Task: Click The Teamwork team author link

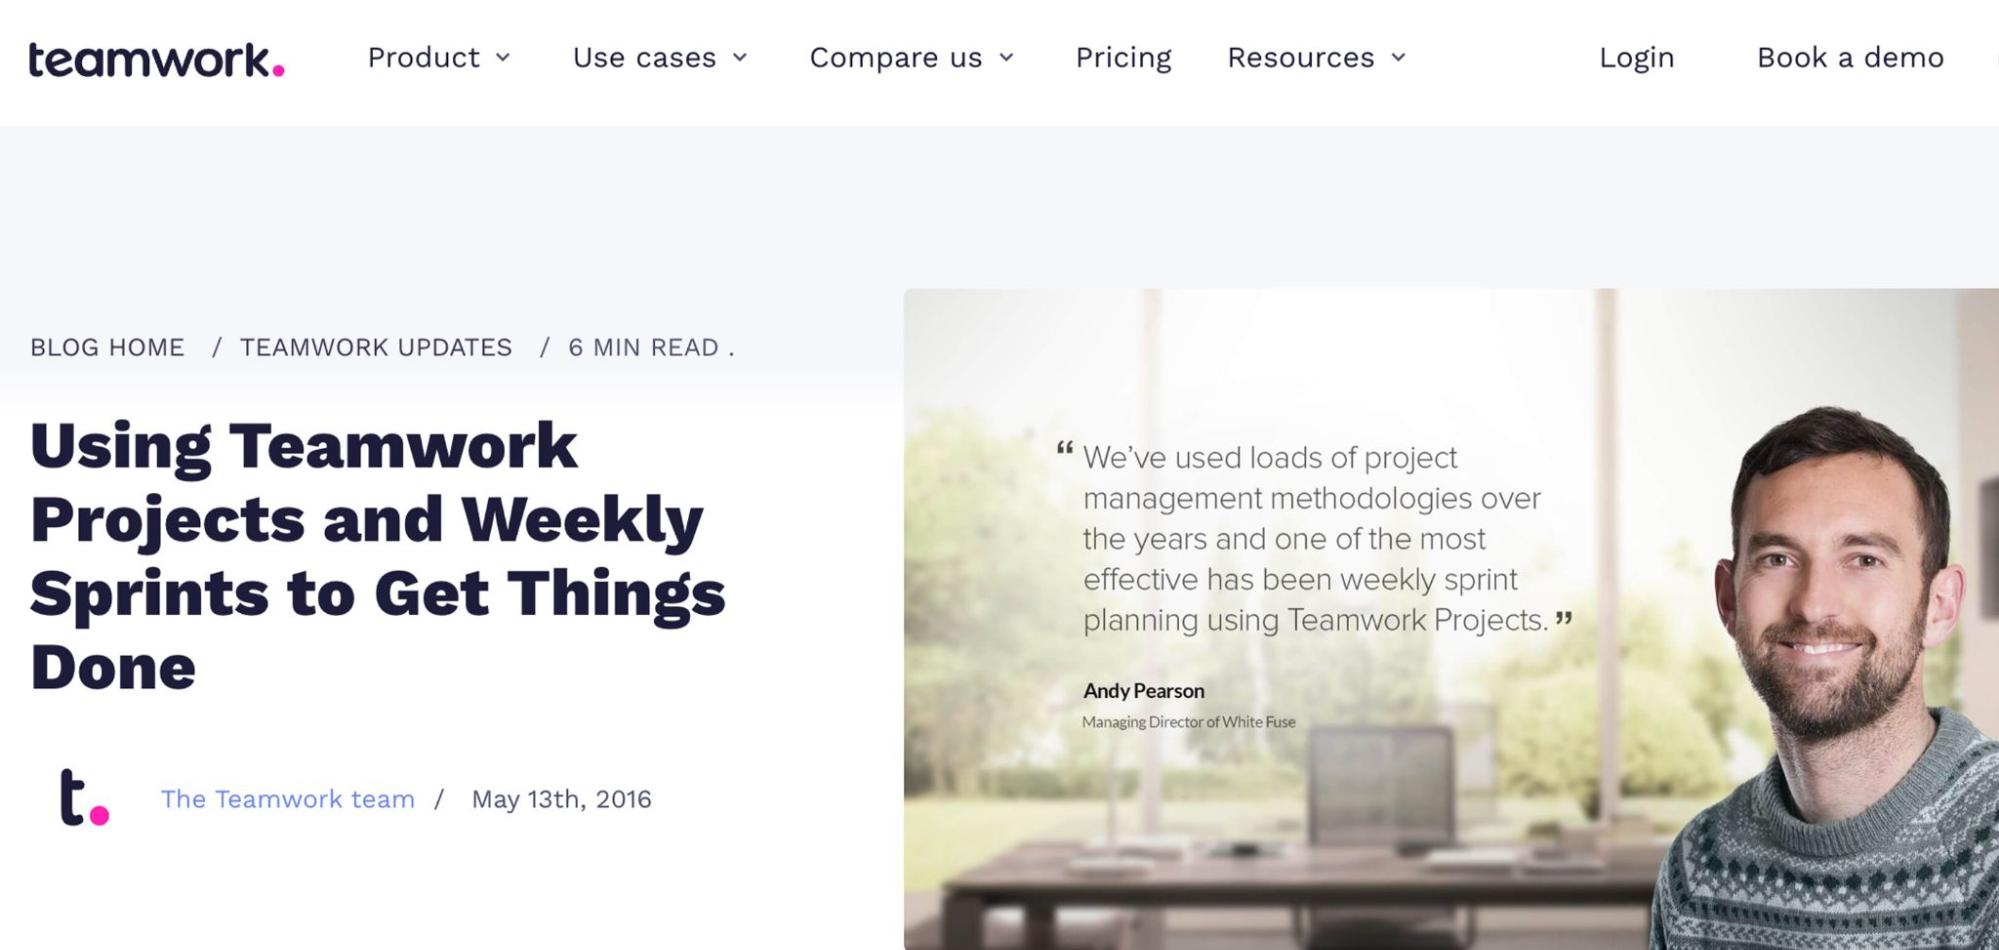Action: coord(288,799)
